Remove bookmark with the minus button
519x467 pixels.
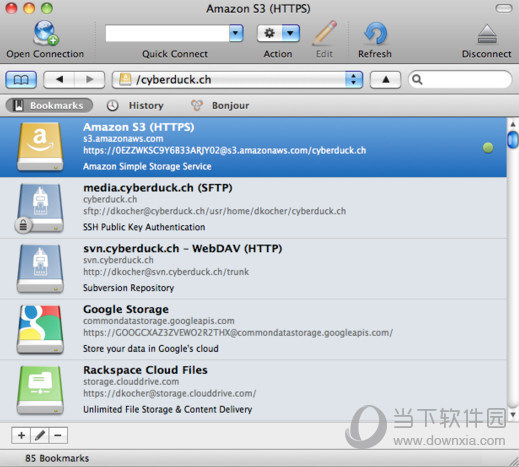pyautogui.click(x=58, y=435)
